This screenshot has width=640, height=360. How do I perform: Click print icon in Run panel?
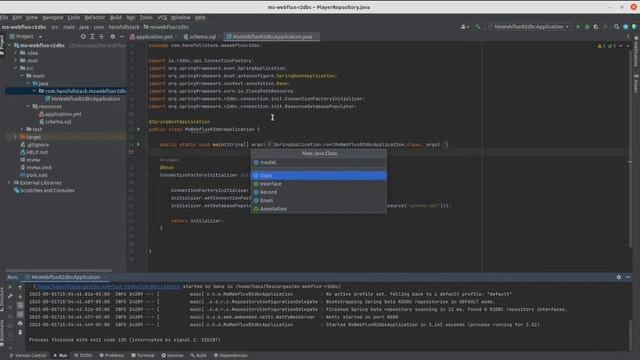coord(20,324)
